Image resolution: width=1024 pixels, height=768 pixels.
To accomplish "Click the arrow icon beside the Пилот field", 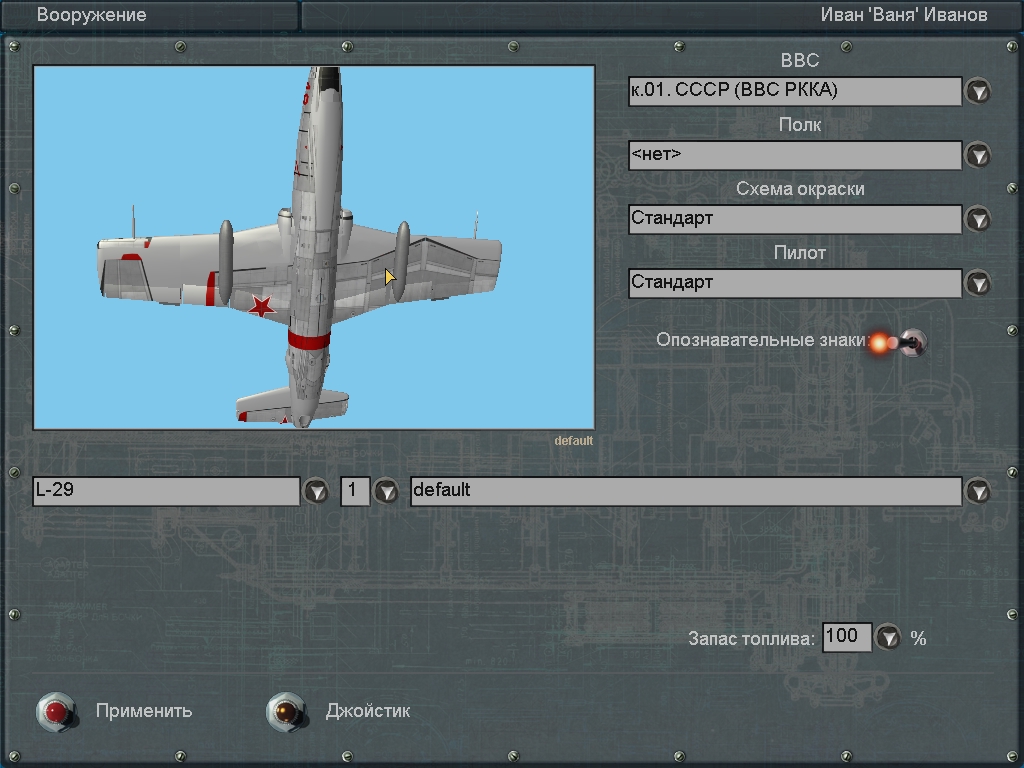I will tap(977, 284).
